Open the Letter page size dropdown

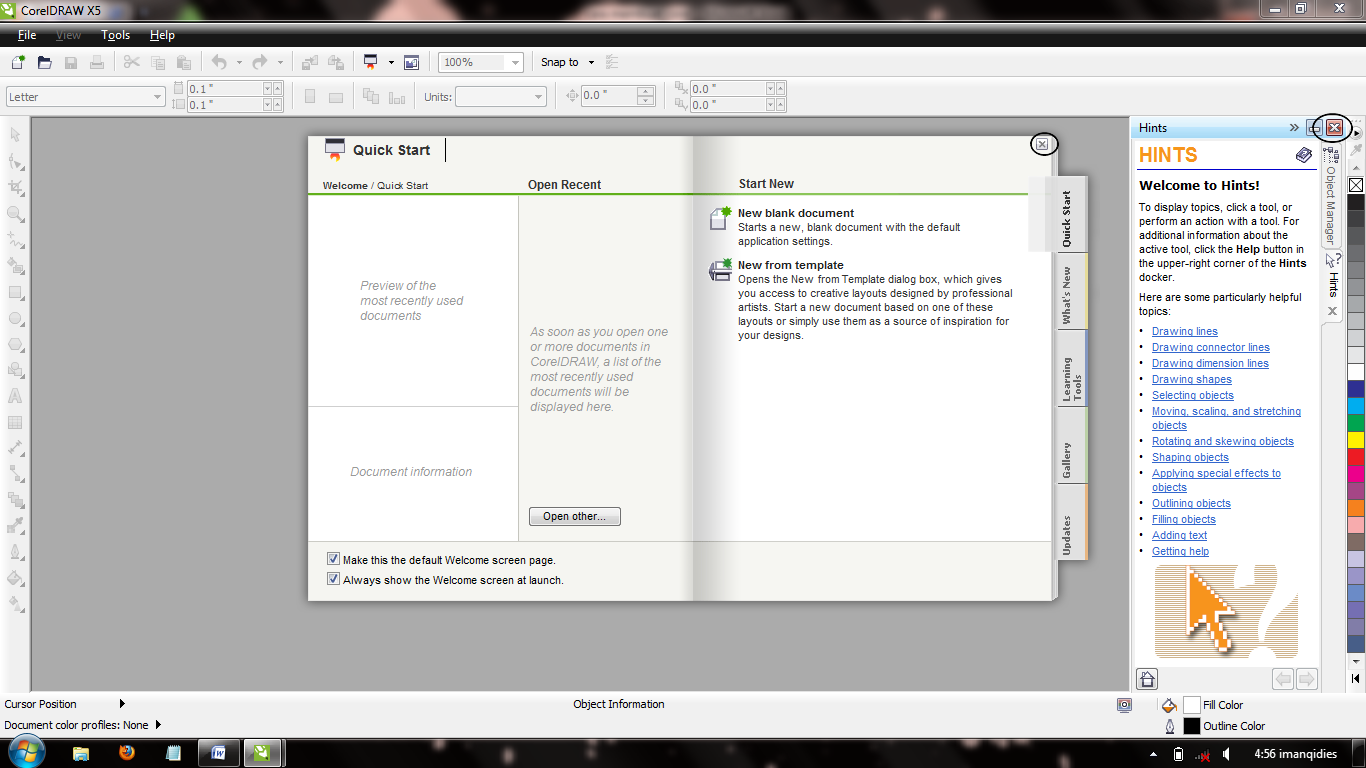pyautogui.click(x=157, y=97)
